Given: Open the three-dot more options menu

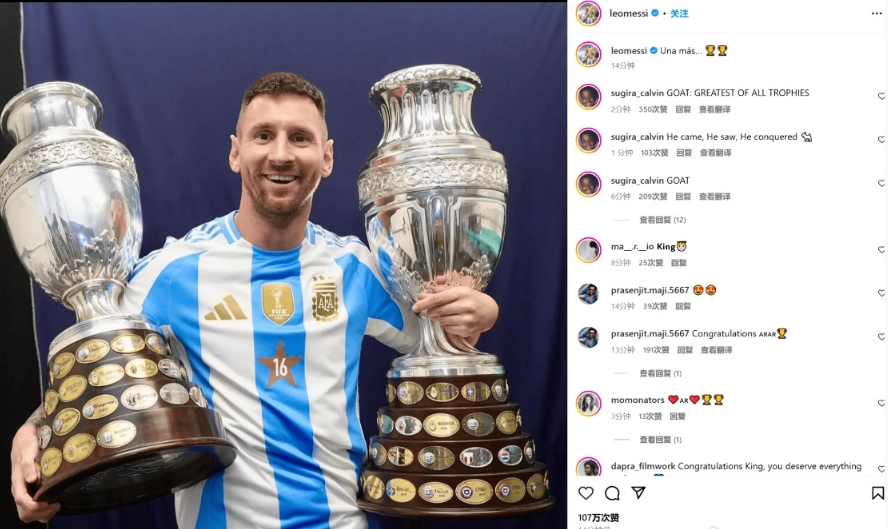Looking at the screenshot, I should [x=876, y=14].
